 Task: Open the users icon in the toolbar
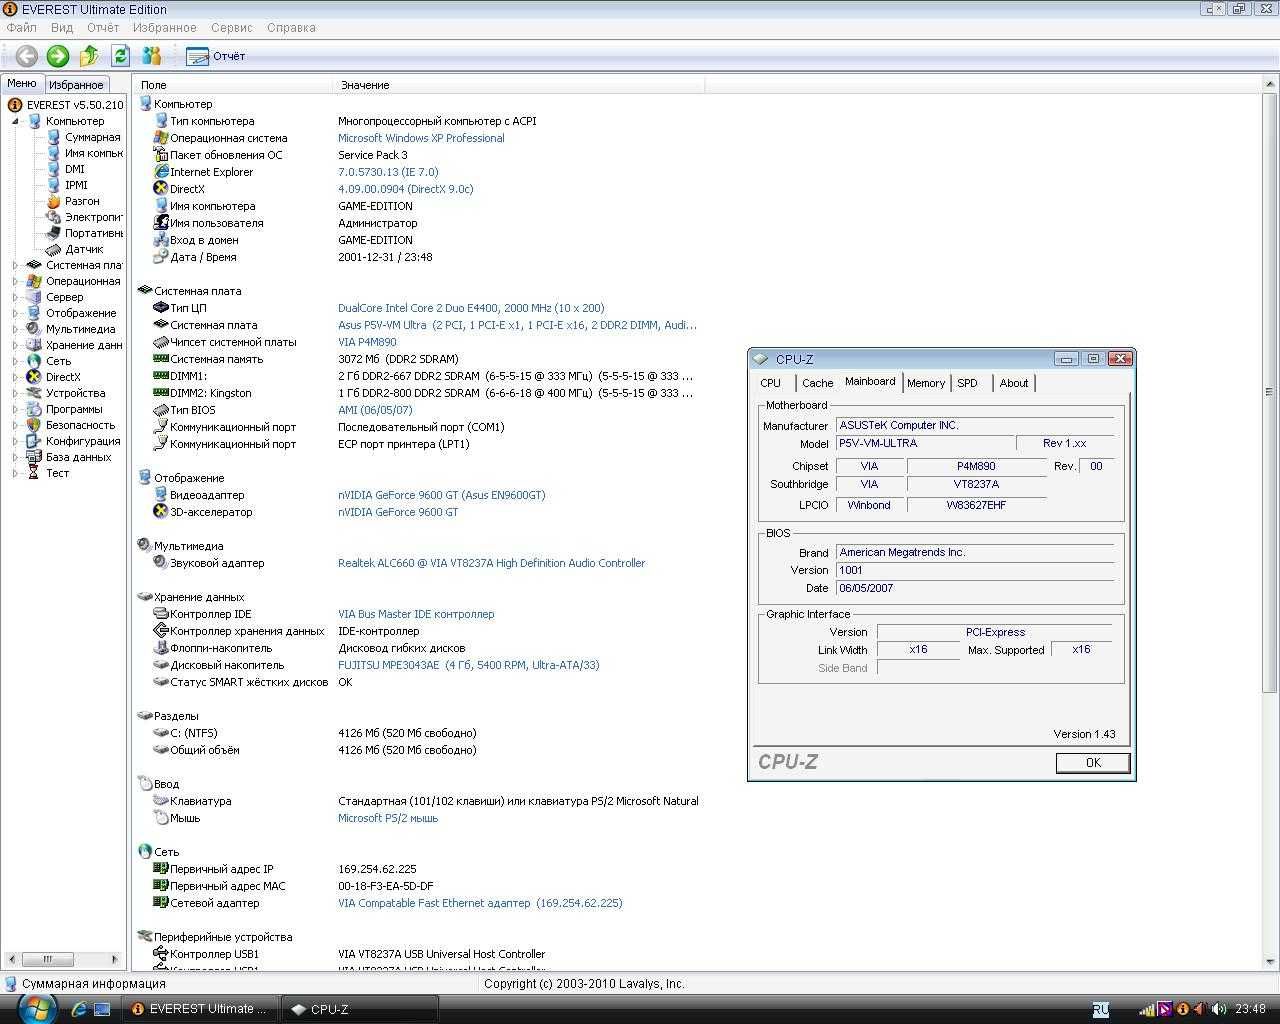(x=152, y=56)
